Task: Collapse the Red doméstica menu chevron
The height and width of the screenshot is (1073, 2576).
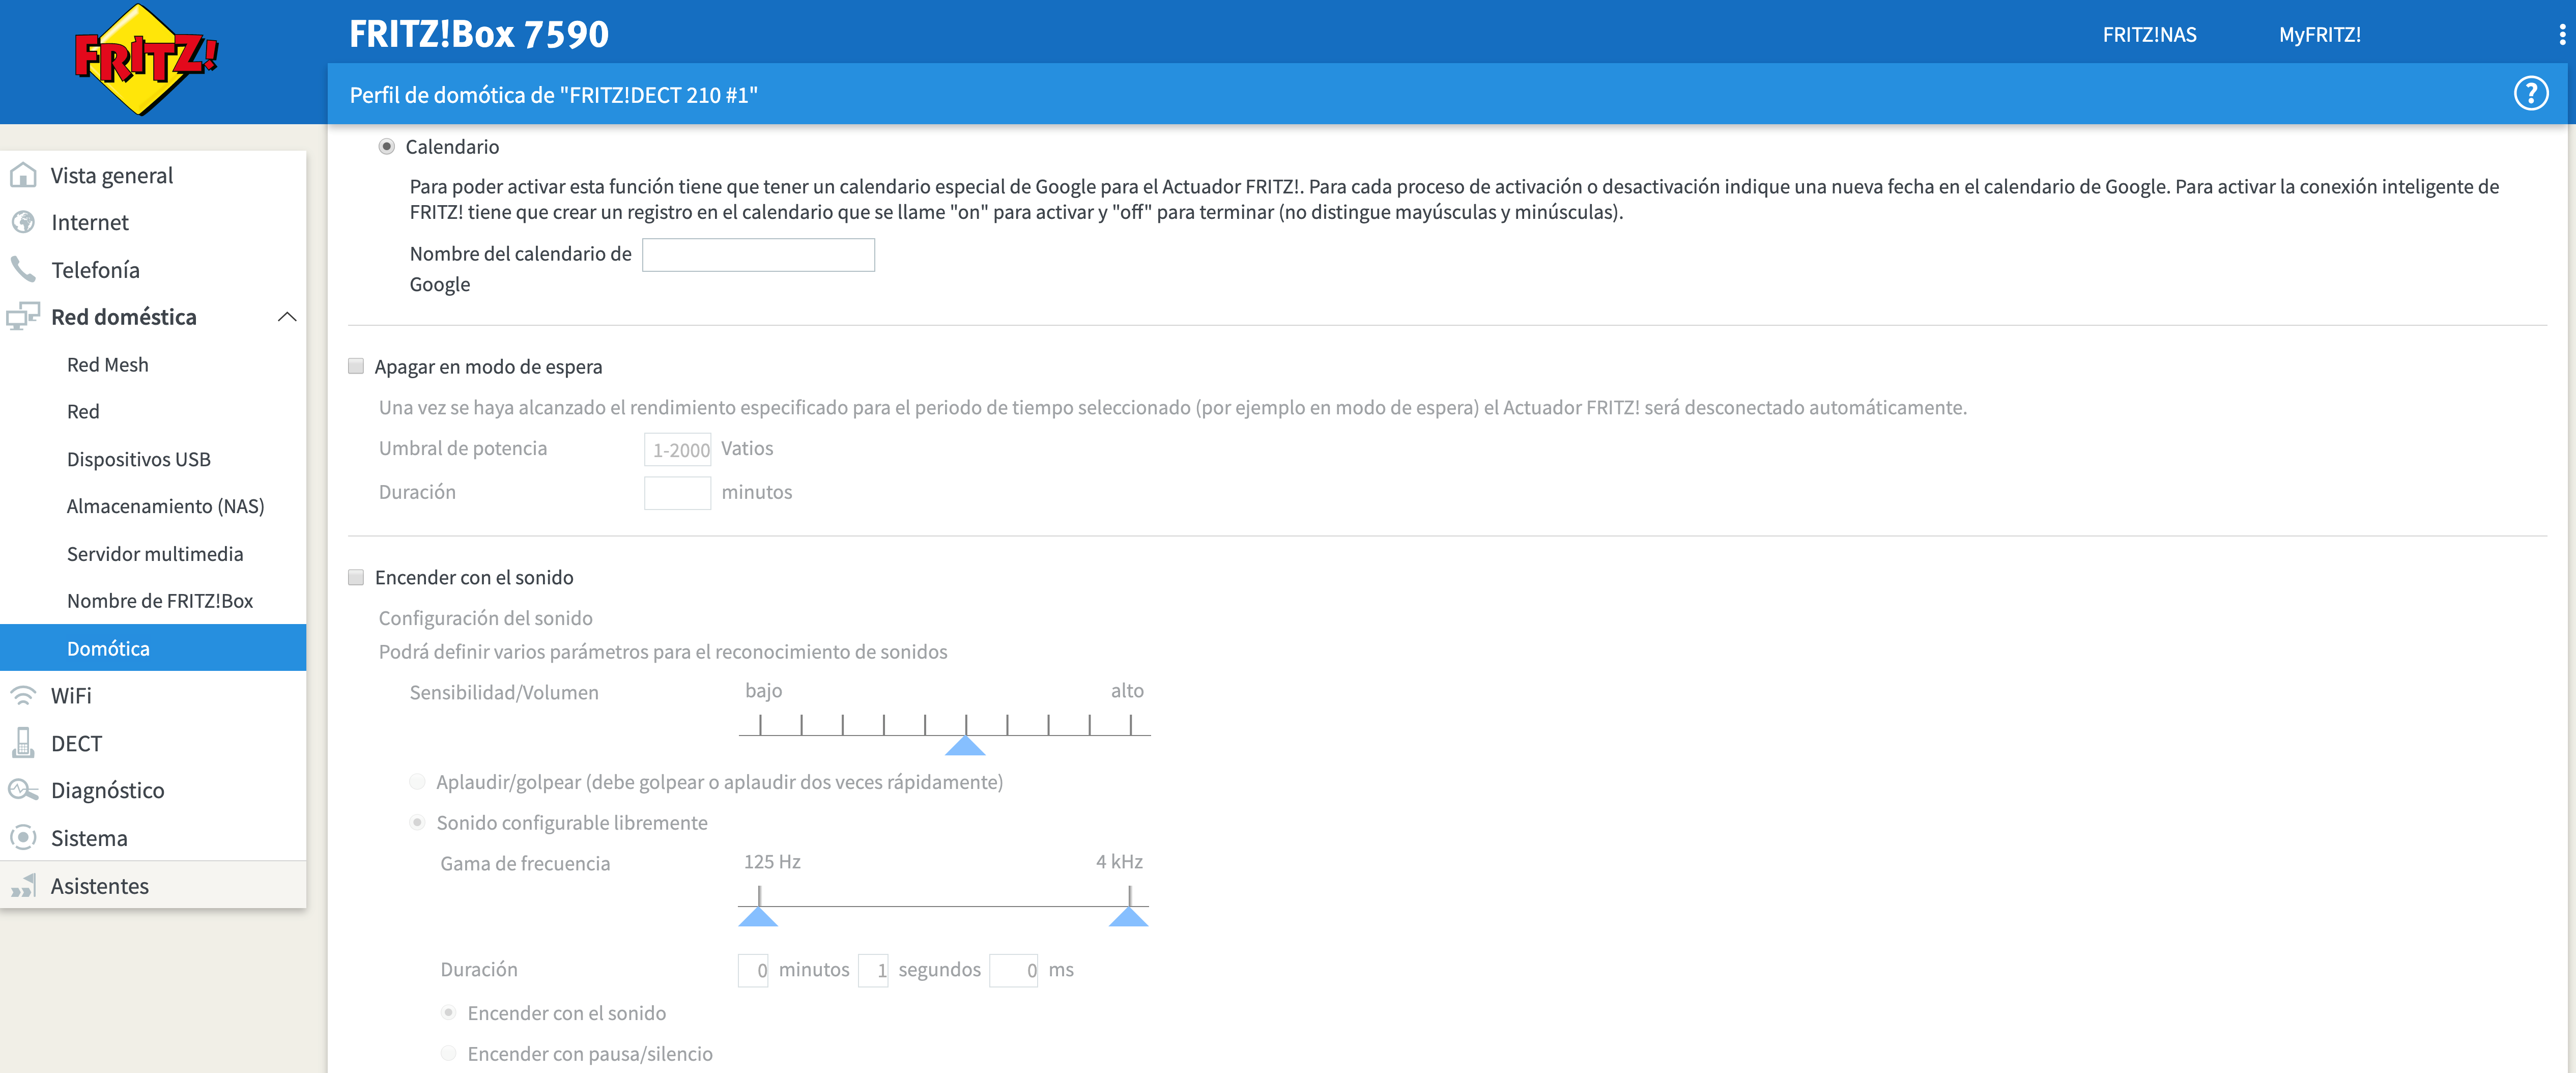Action: (x=287, y=317)
